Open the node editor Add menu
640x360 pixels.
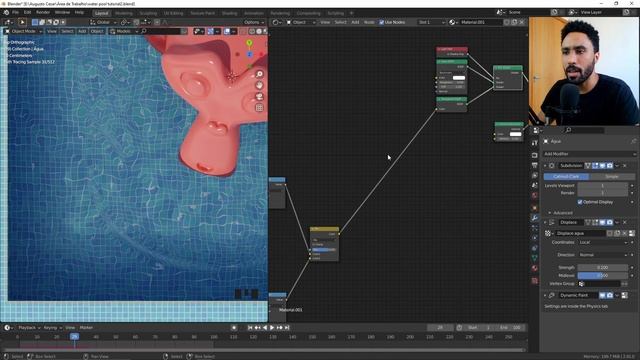(355, 22)
